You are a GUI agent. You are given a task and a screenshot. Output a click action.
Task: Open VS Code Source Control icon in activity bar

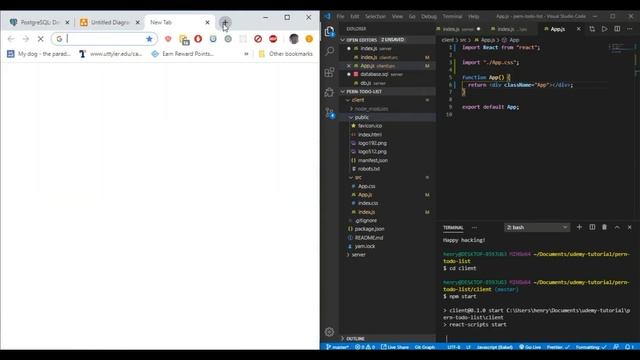pyautogui.click(x=329, y=112)
